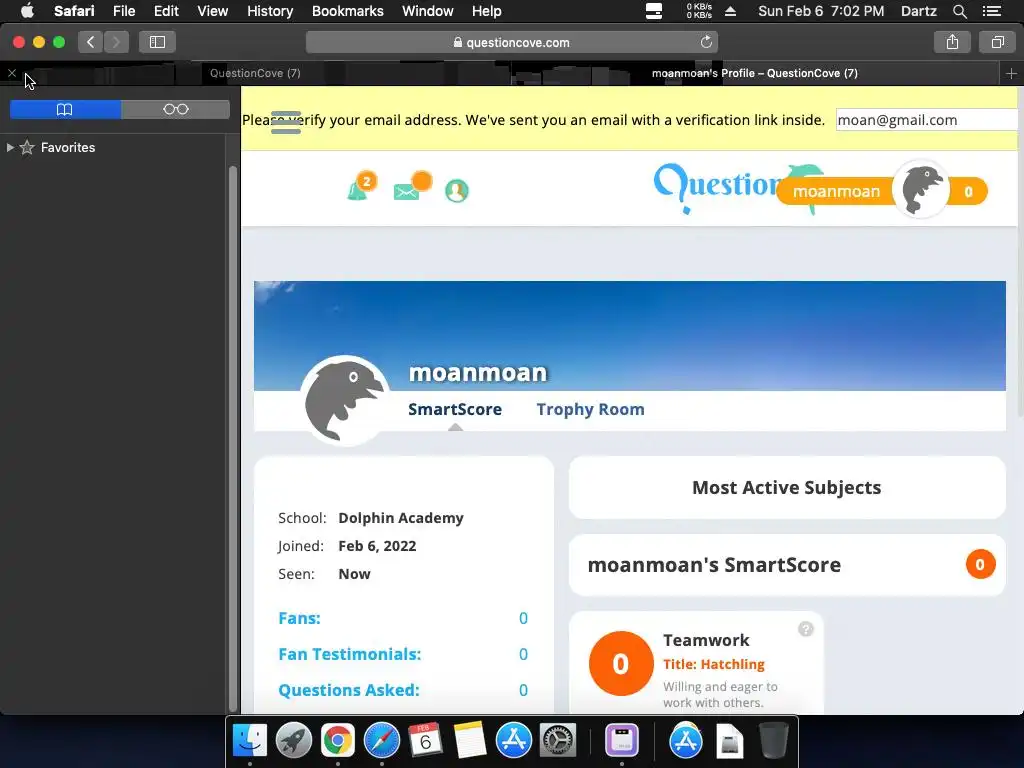This screenshot has height=768, width=1024.
Task: Open the notifications bell with badge 2
Action: click(x=361, y=187)
